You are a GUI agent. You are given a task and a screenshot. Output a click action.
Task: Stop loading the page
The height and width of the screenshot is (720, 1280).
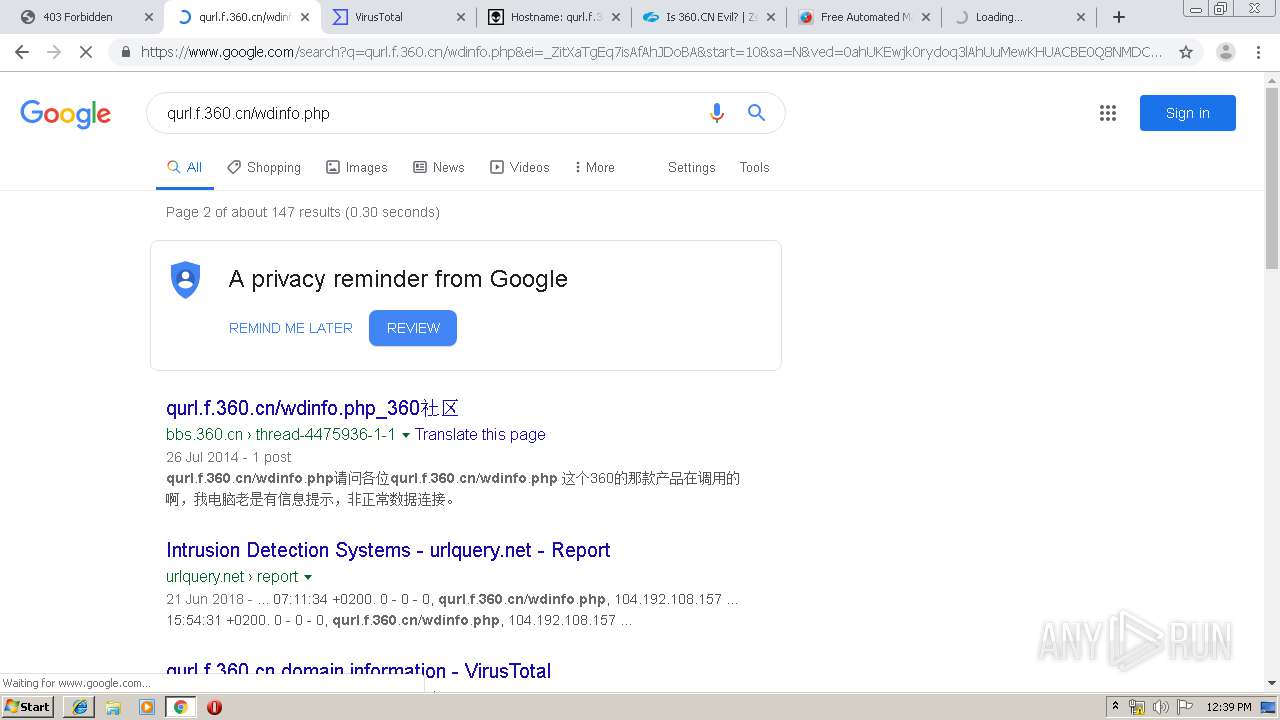(86, 52)
